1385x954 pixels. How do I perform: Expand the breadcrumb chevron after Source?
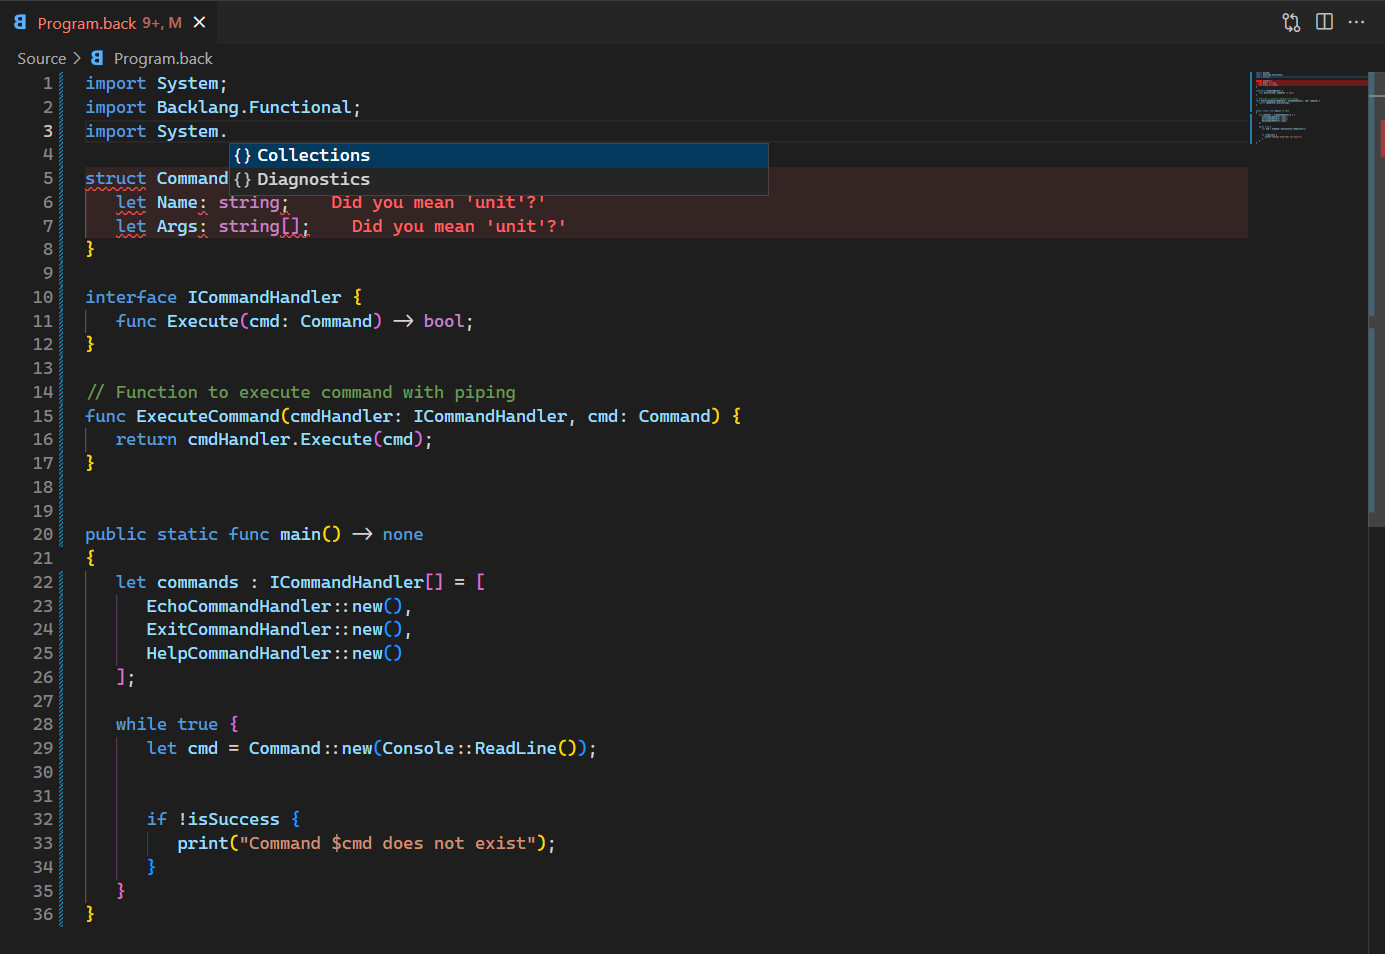[x=77, y=58]
